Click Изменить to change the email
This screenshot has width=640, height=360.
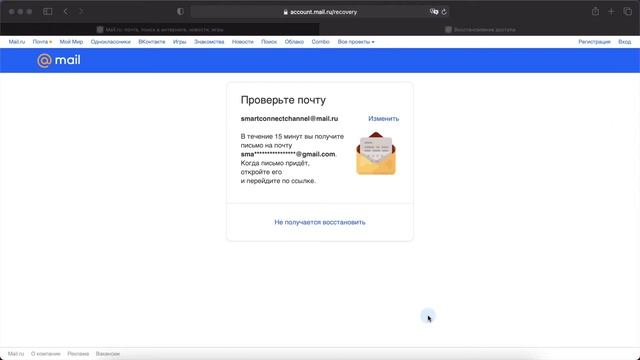point(384,118)
